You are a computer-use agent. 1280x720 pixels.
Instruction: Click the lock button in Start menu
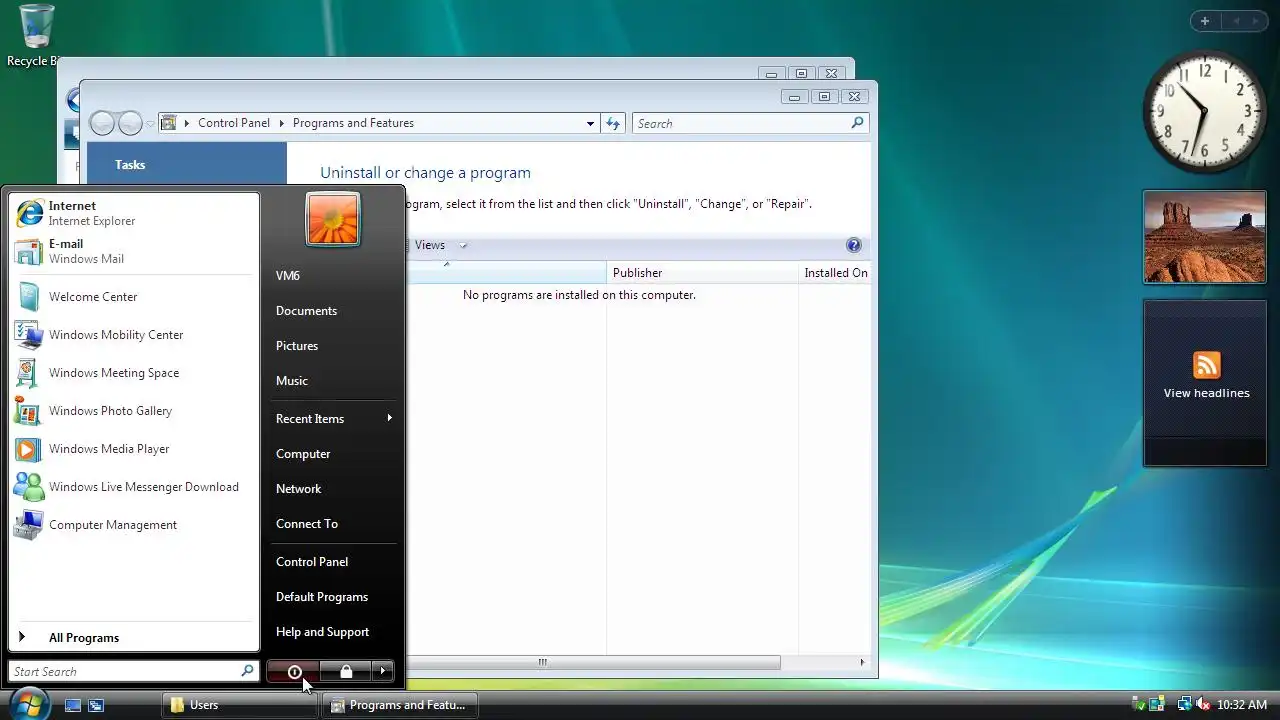346,672
